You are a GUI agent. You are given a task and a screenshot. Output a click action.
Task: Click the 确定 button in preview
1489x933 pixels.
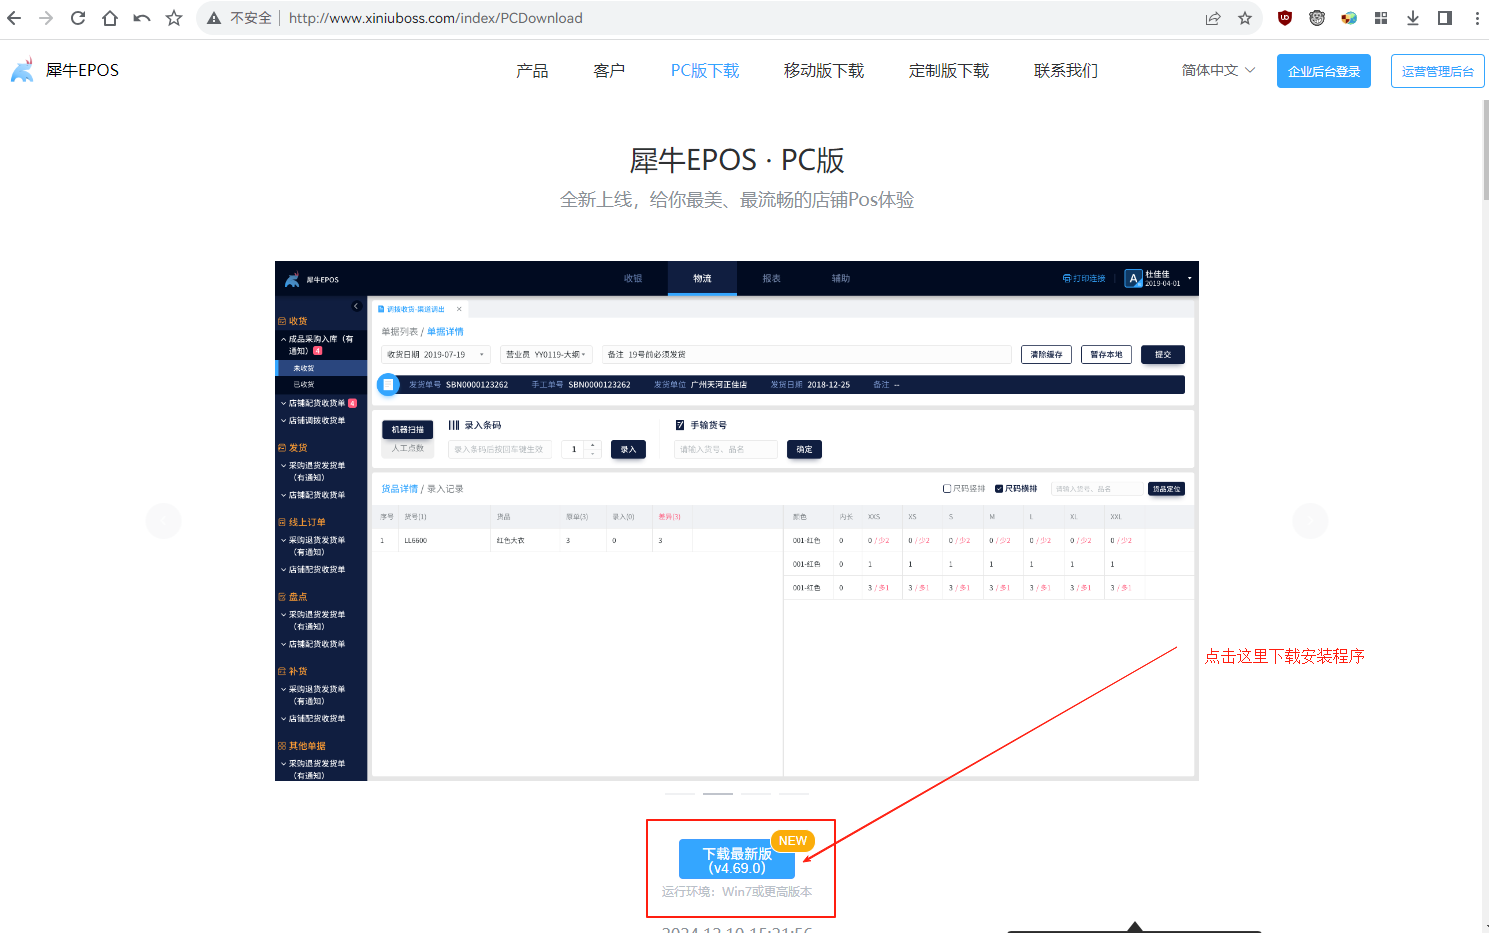(x=804, y=449)
